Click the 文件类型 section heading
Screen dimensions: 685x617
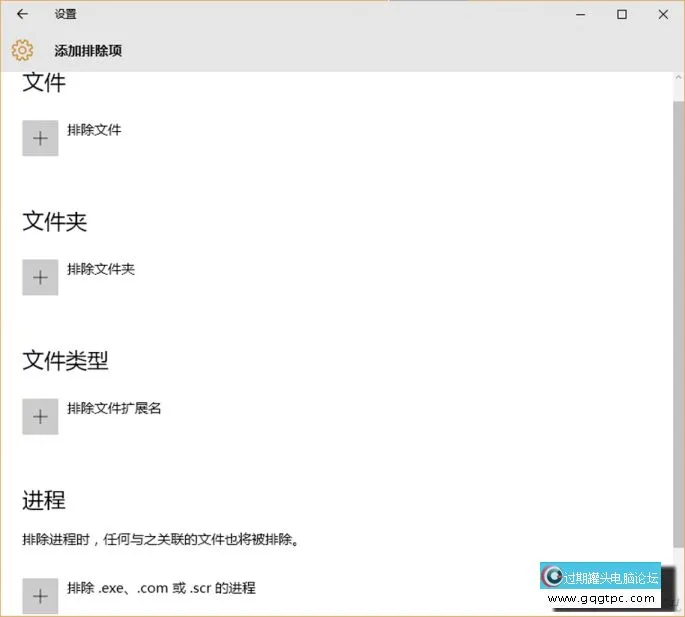click(x=65, y=360)
